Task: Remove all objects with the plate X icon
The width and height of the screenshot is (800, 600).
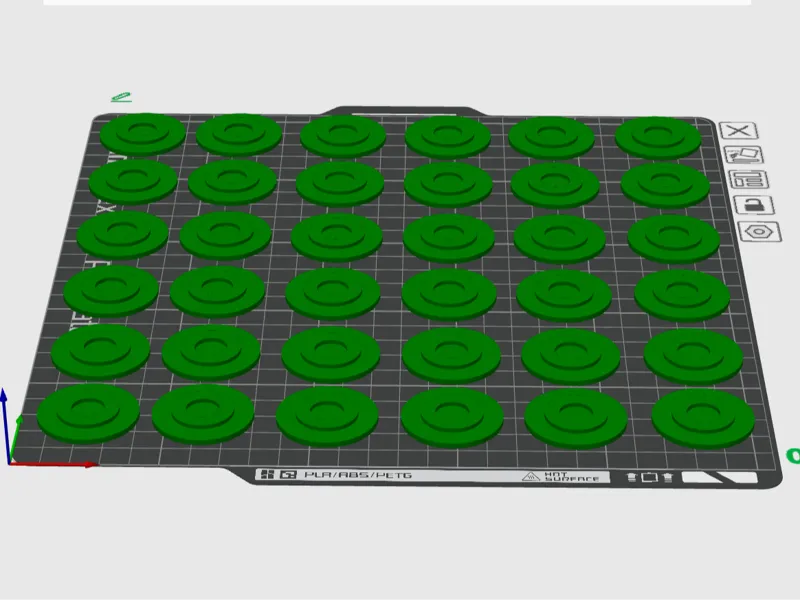Action: point(738,131)
